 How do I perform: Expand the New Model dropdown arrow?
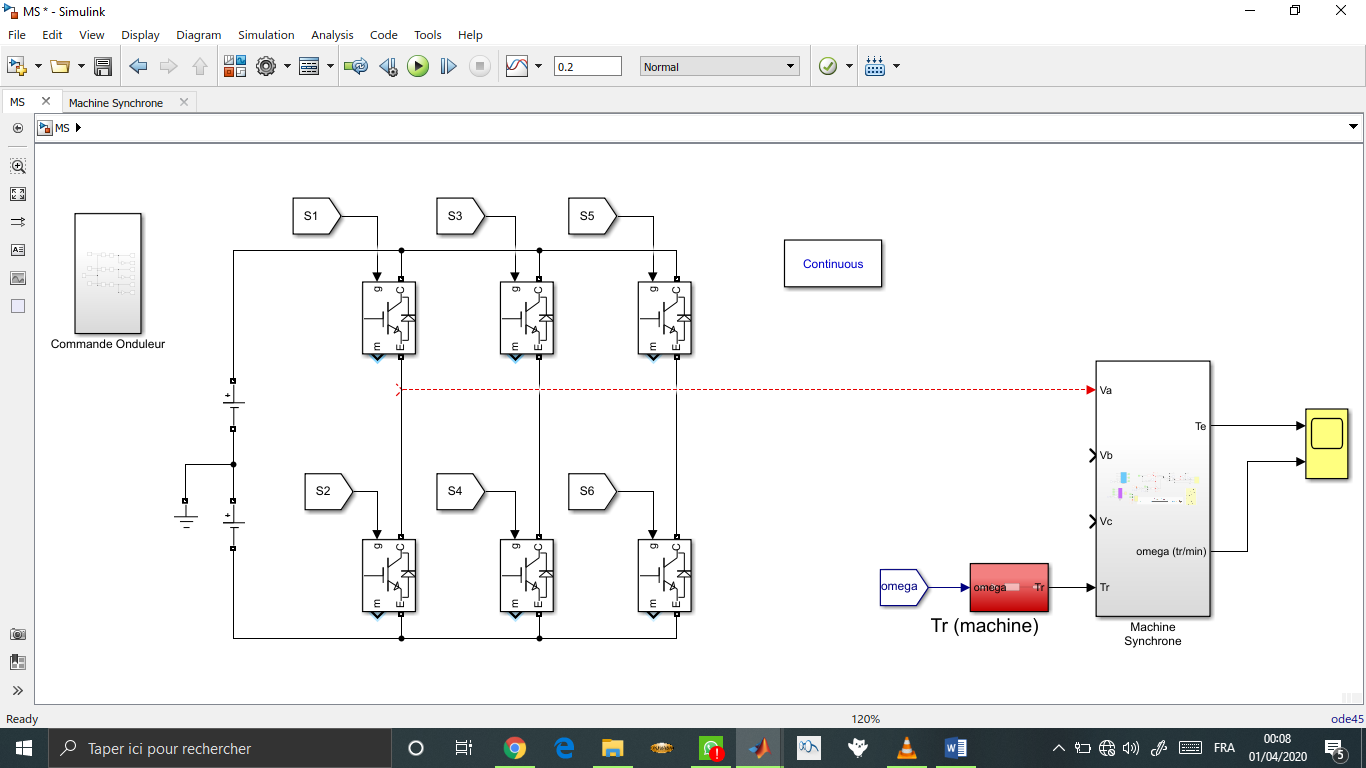tap(38, 67)
